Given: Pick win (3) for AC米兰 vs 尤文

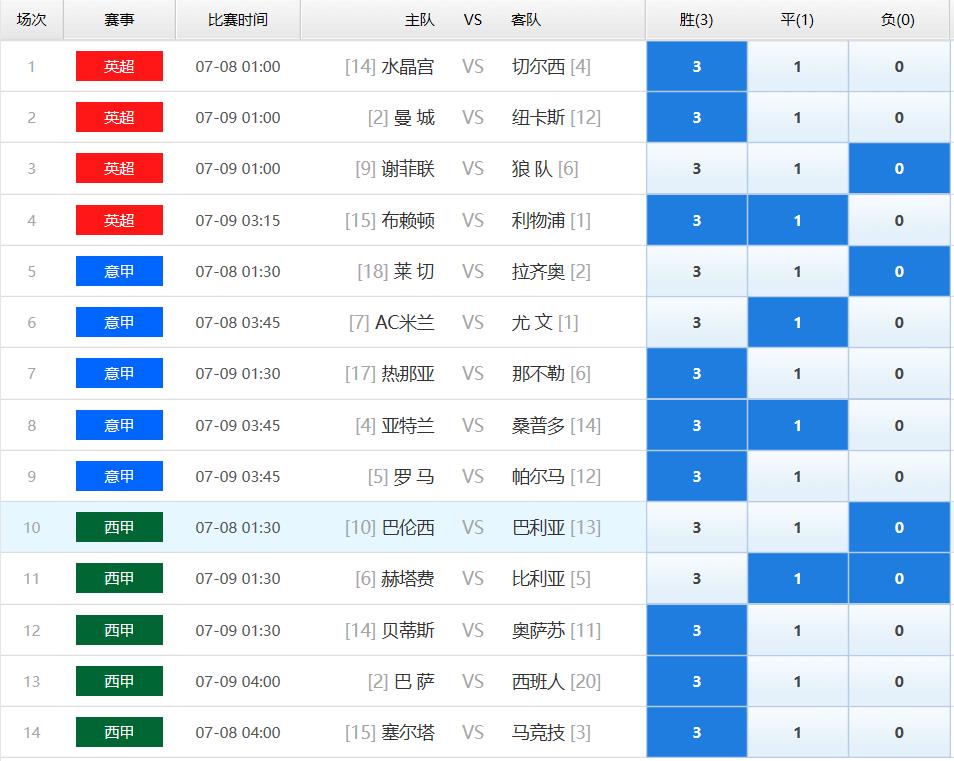Looking at the screenshot, I should 697,322.
